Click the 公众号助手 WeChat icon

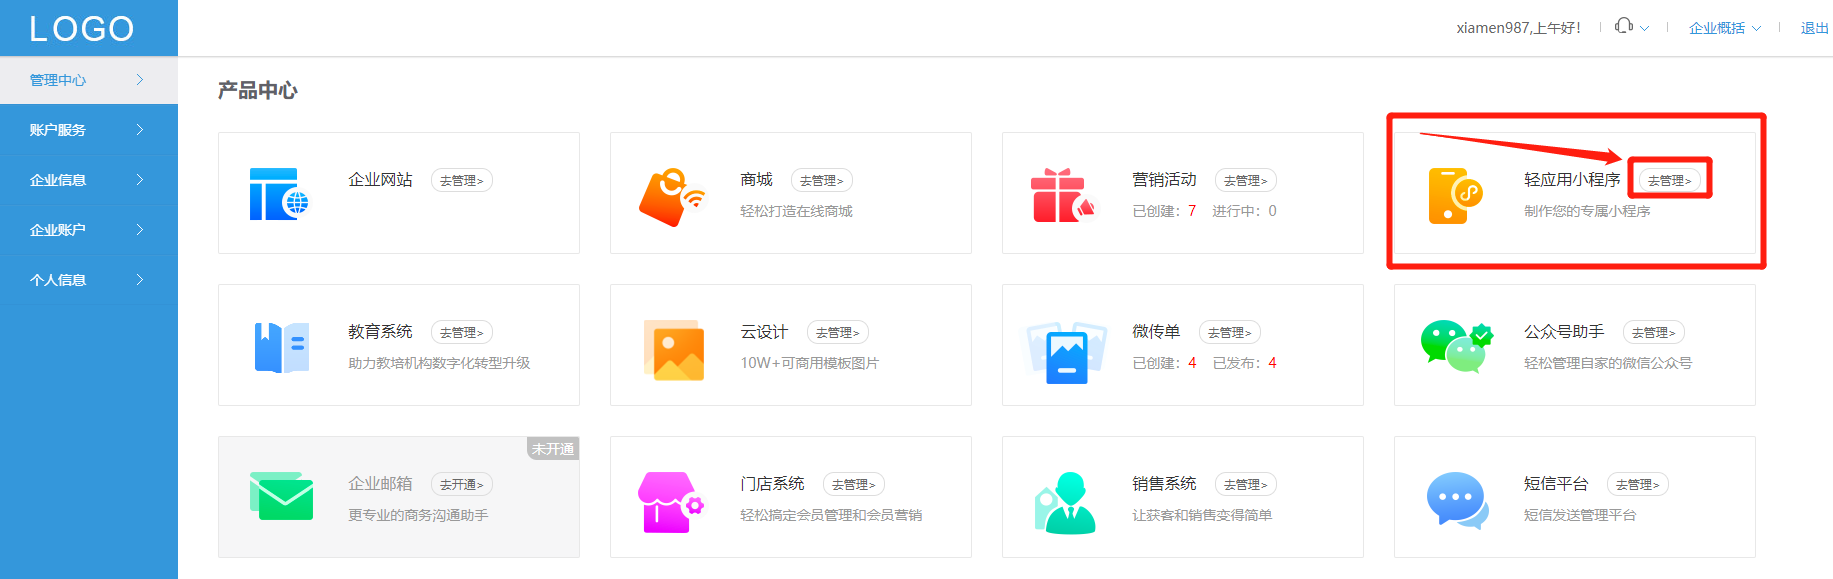coord(1457,347)
